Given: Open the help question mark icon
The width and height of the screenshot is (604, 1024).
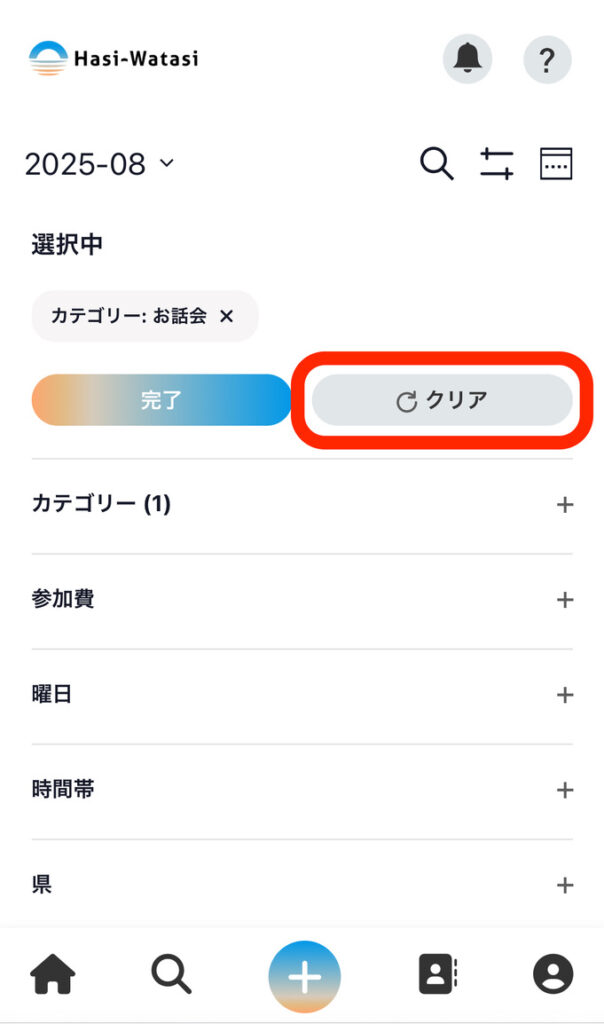Looking at the screenshot, I should click(547, 60).
